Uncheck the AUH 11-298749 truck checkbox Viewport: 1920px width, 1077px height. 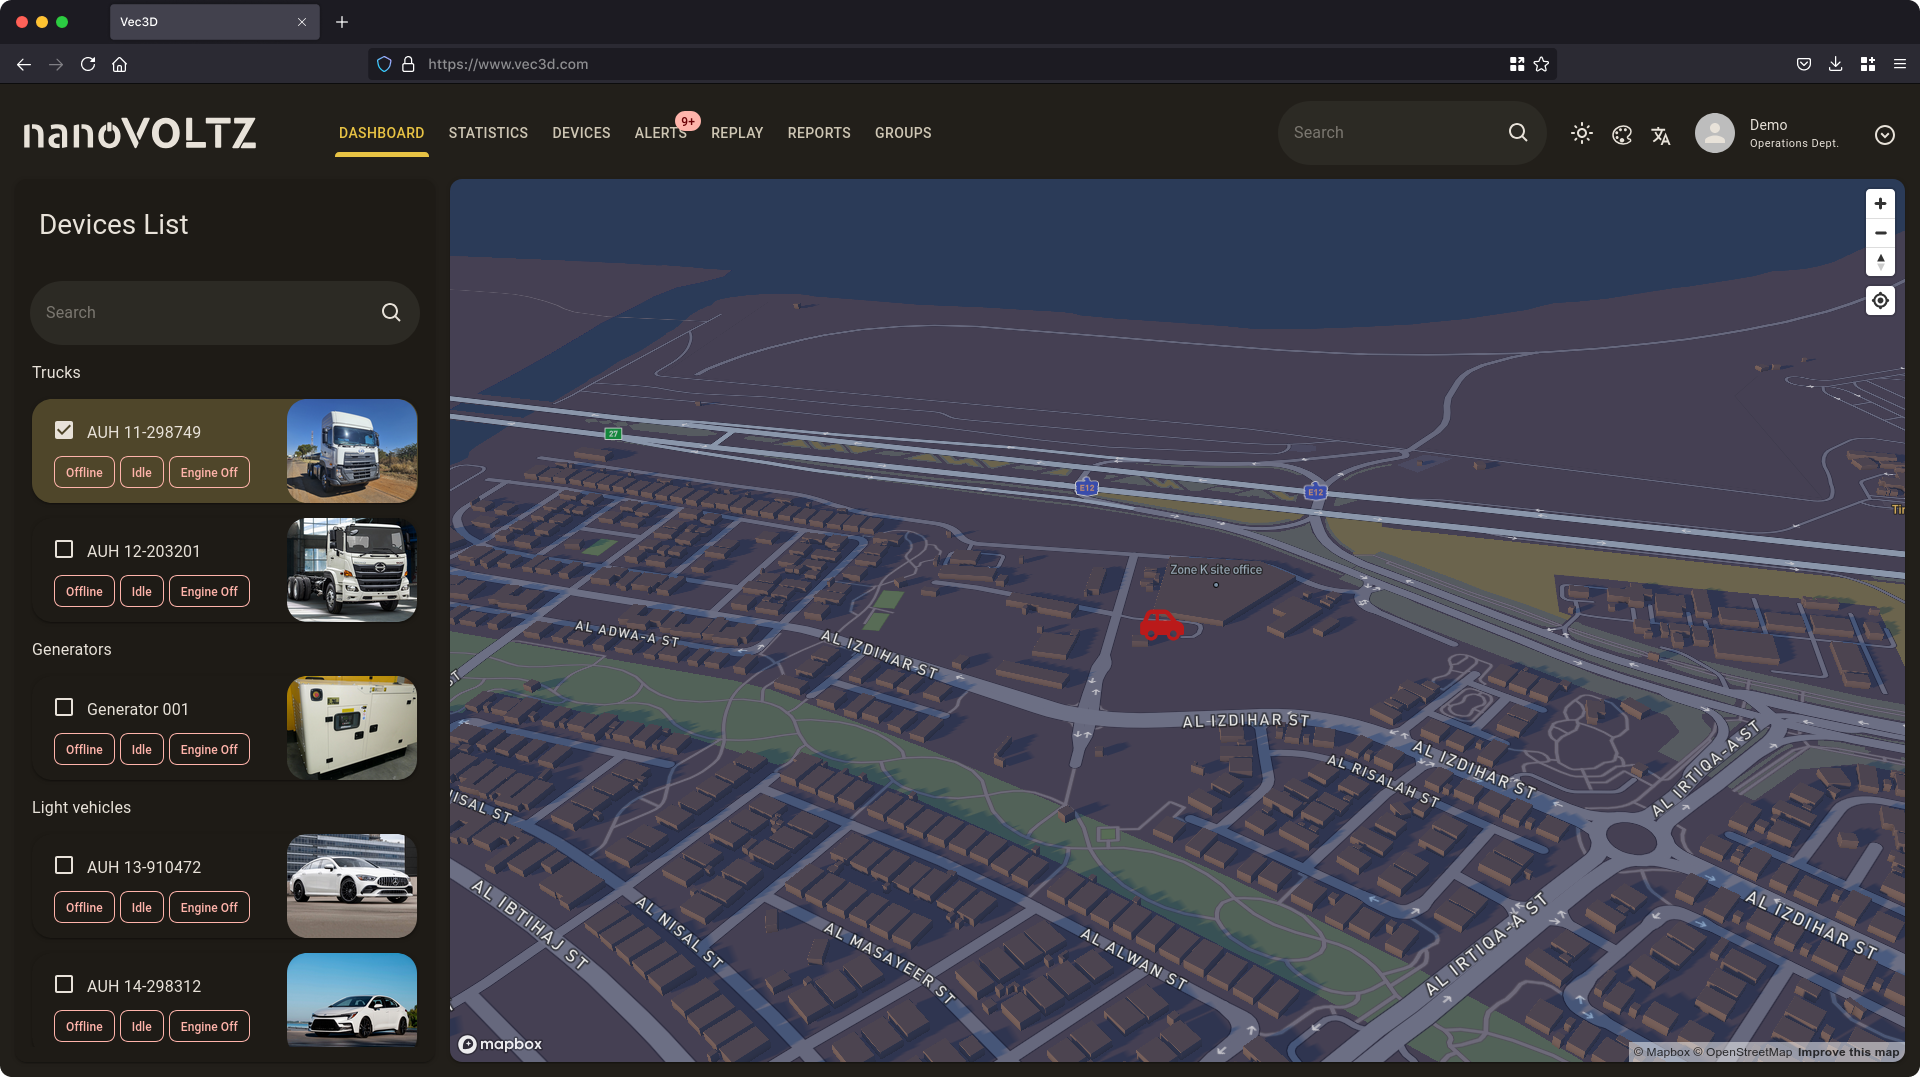[64, 431]
